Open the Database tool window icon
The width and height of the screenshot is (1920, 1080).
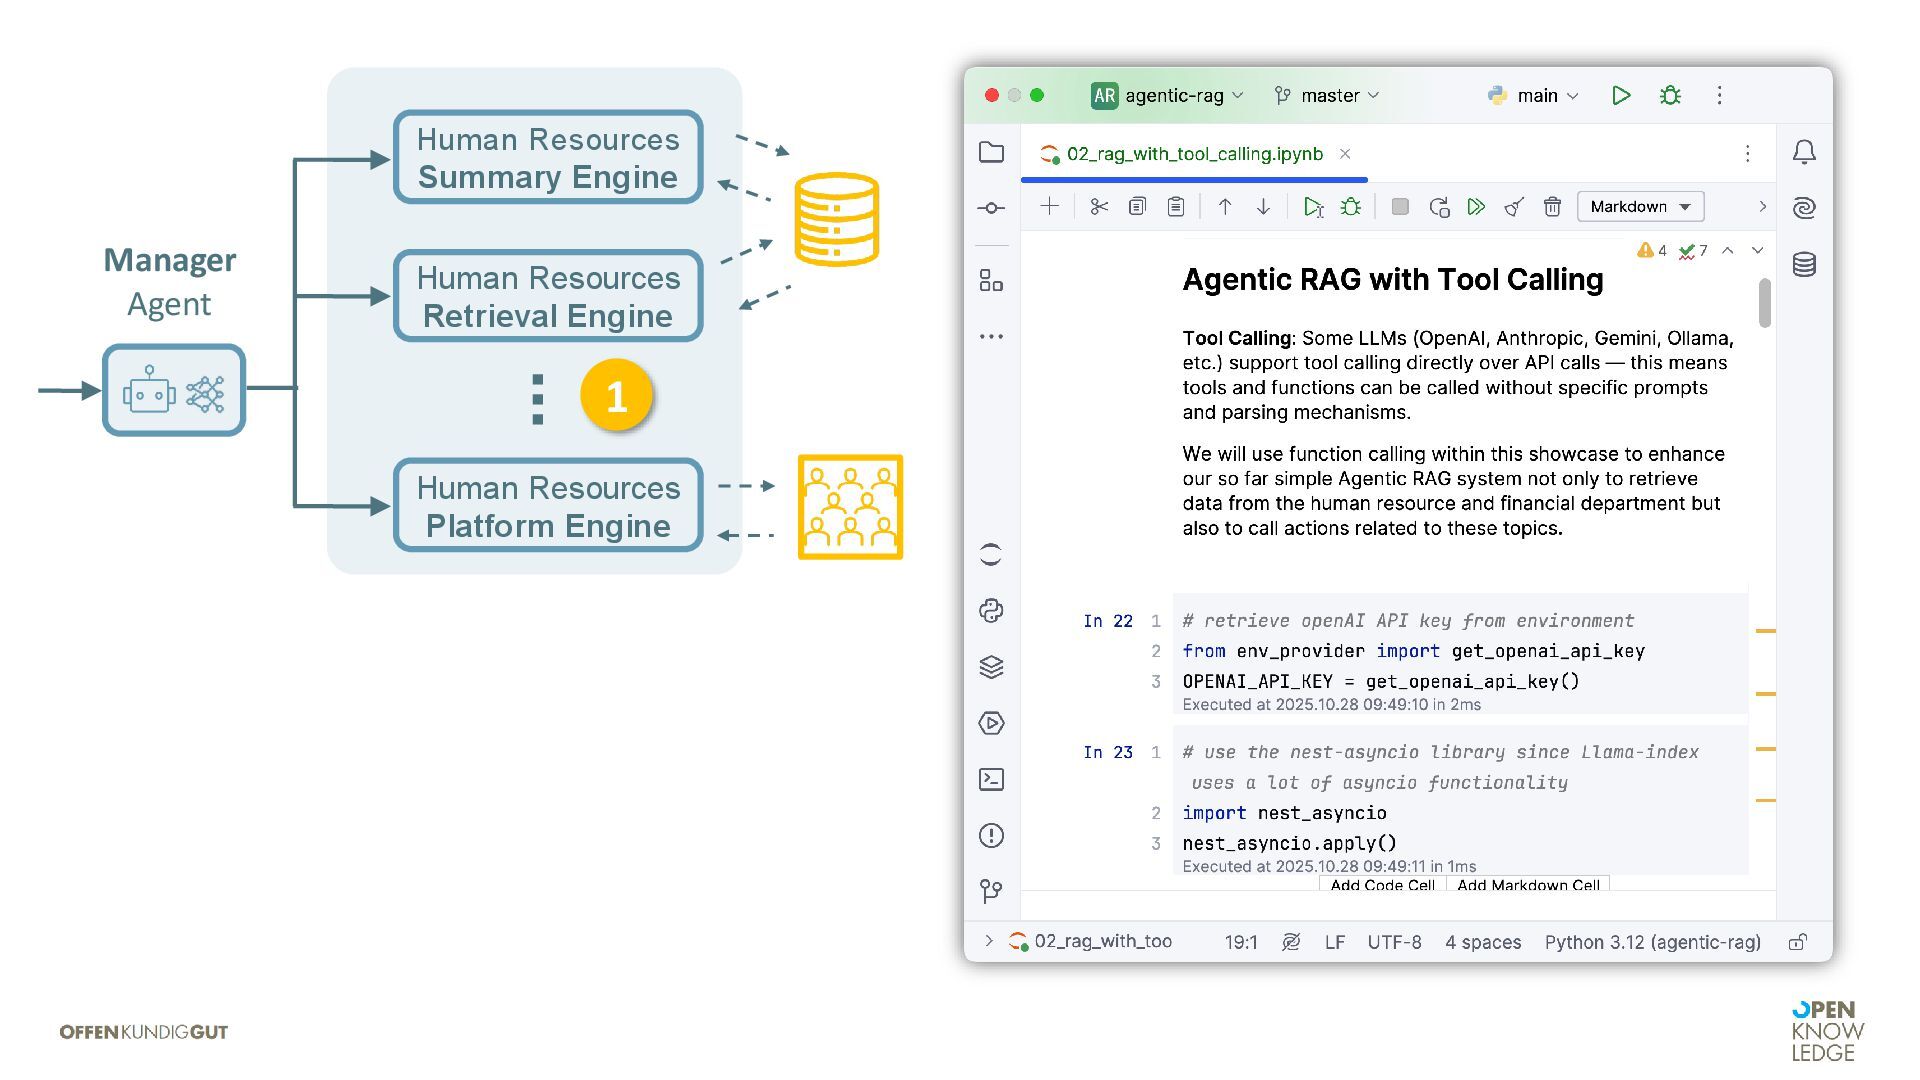(1804, 265)
